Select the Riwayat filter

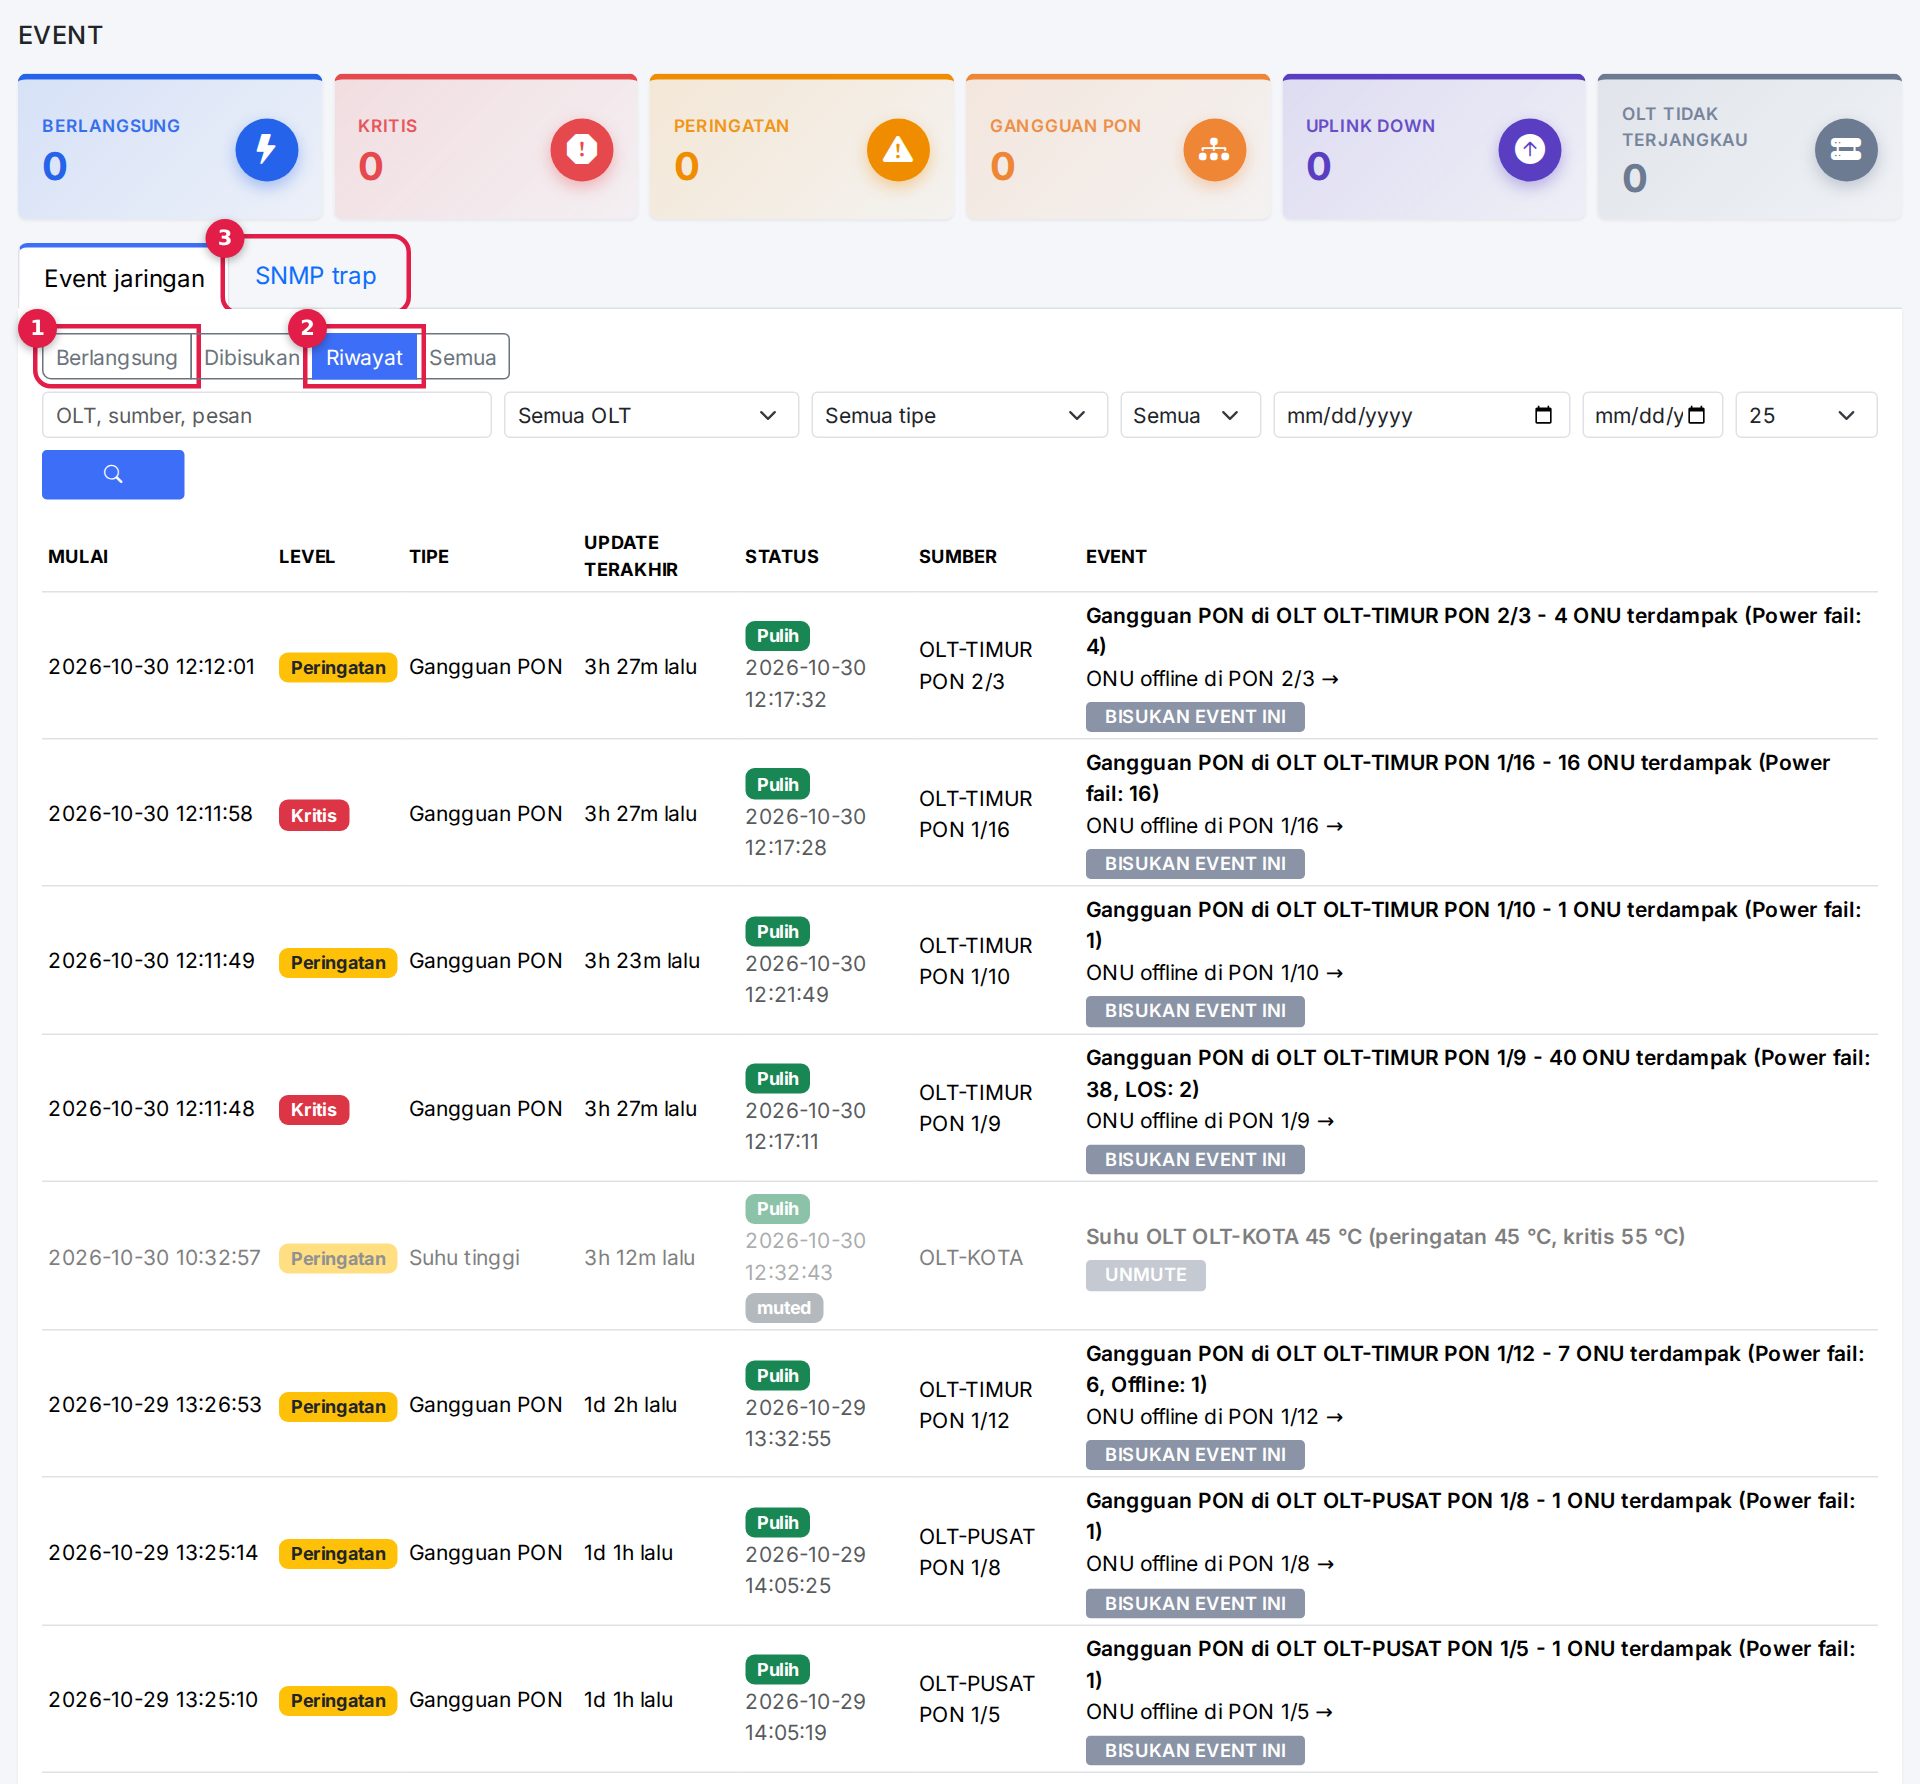[364, 357]
